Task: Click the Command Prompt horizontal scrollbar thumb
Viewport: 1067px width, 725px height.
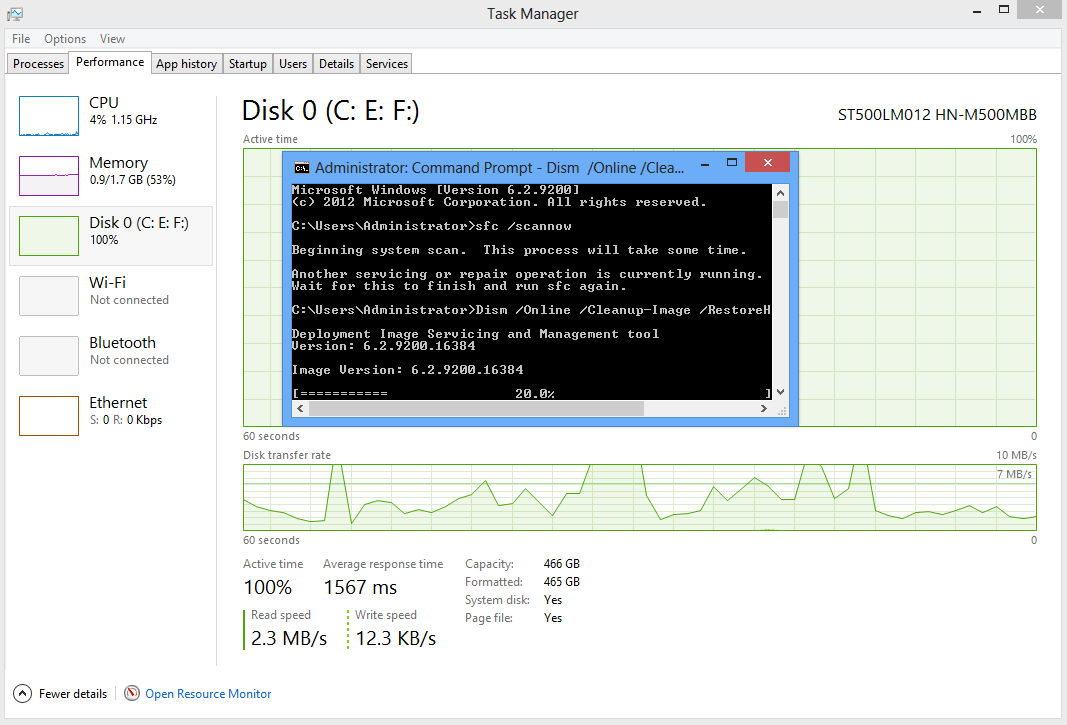Action: coord(476,408)
